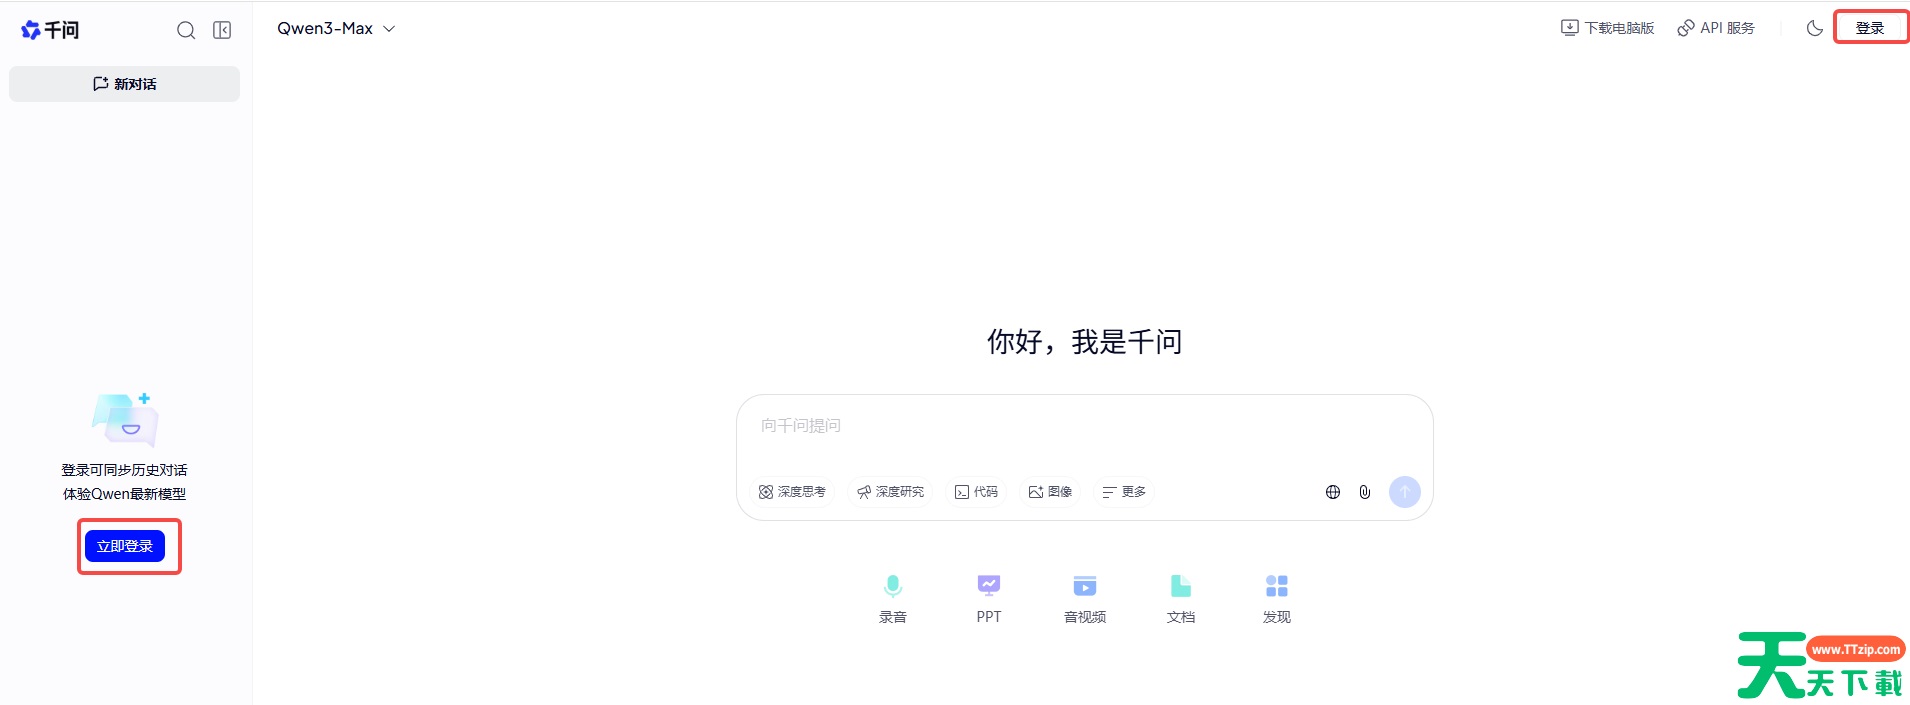Enable 深度思考 mode
The image size is (1910, 705).
792,492
